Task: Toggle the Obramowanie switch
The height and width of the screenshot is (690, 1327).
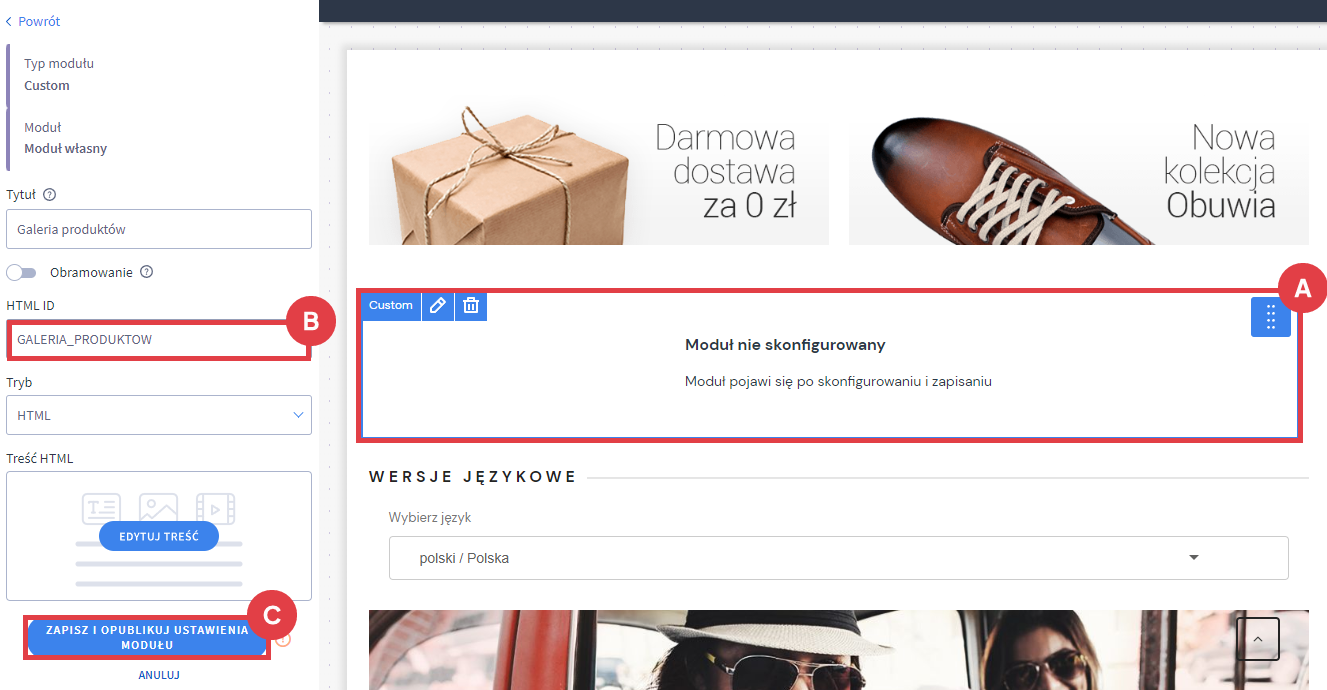Action: pyautogui.click(x=21, y=272)
